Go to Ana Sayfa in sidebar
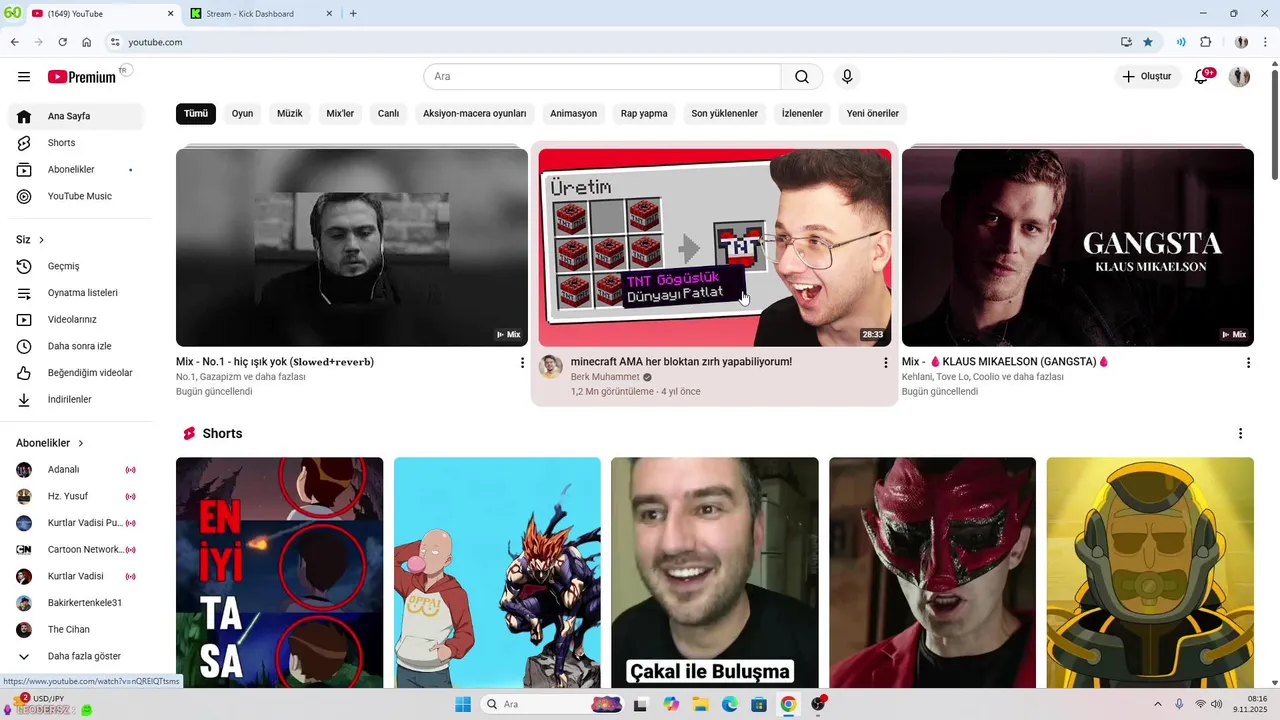This screenshot has width=1280, height=720. point(76,116)
